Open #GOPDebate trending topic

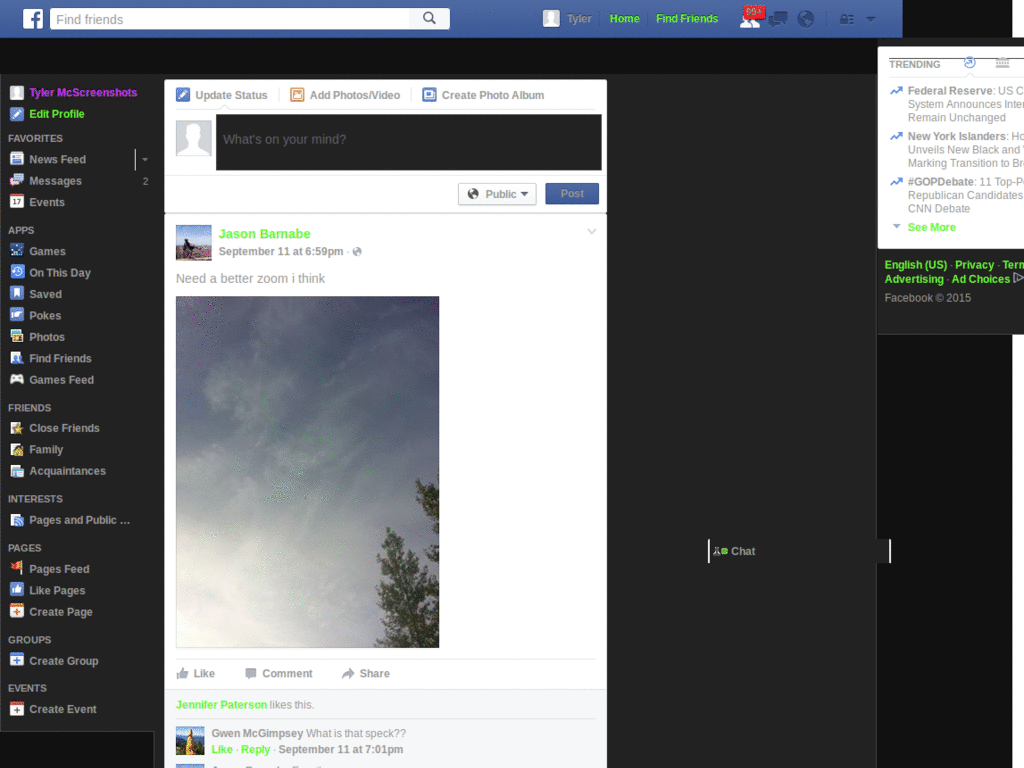point(941,182)
